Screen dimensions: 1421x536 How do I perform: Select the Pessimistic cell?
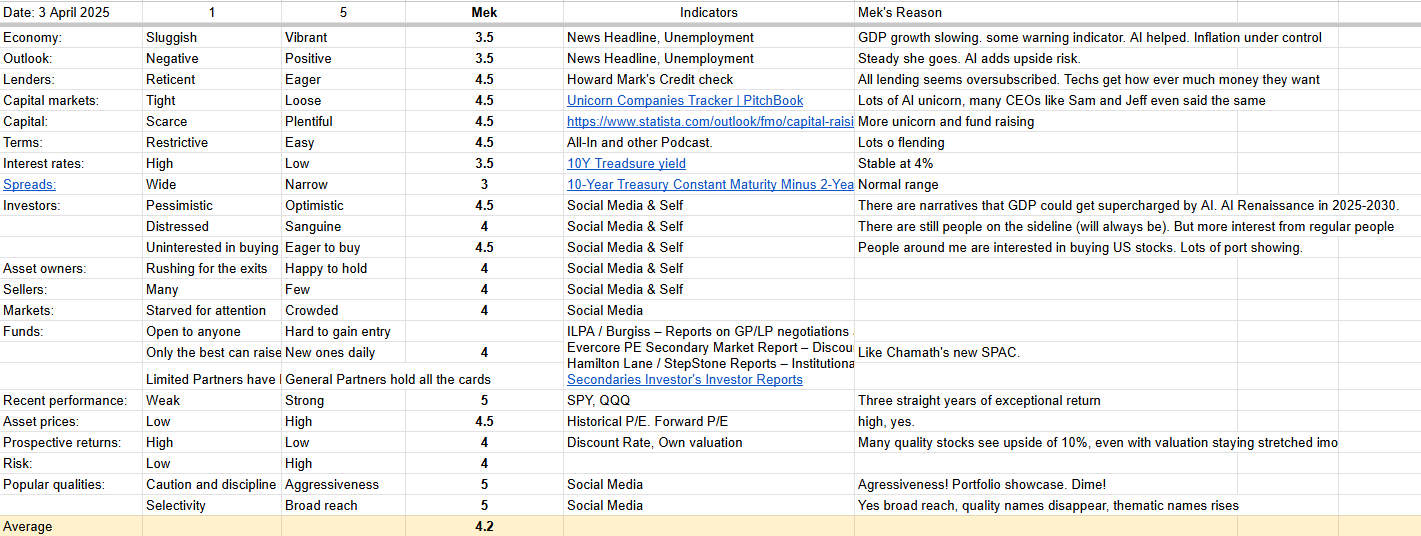point(212,205)
